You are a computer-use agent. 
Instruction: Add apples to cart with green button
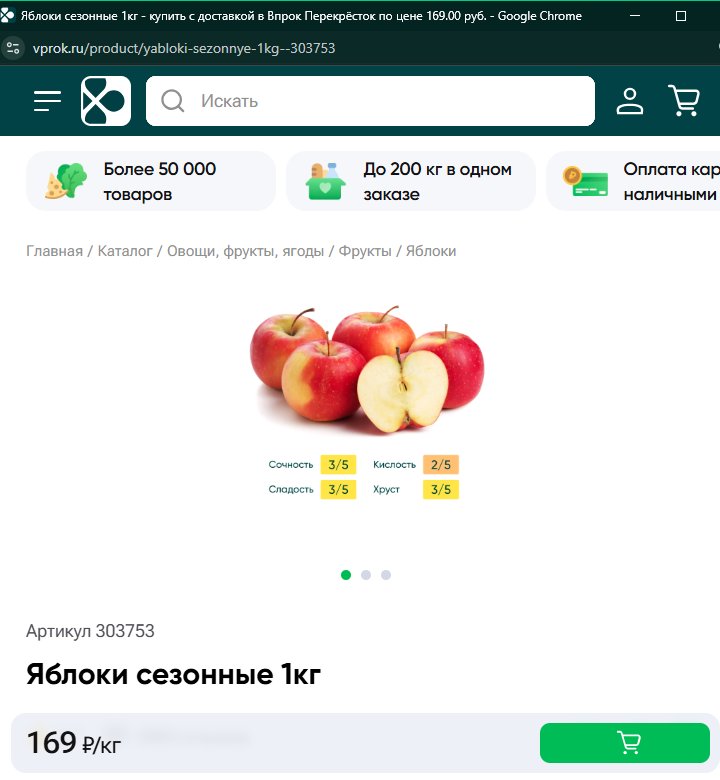[x=624, y=743]
